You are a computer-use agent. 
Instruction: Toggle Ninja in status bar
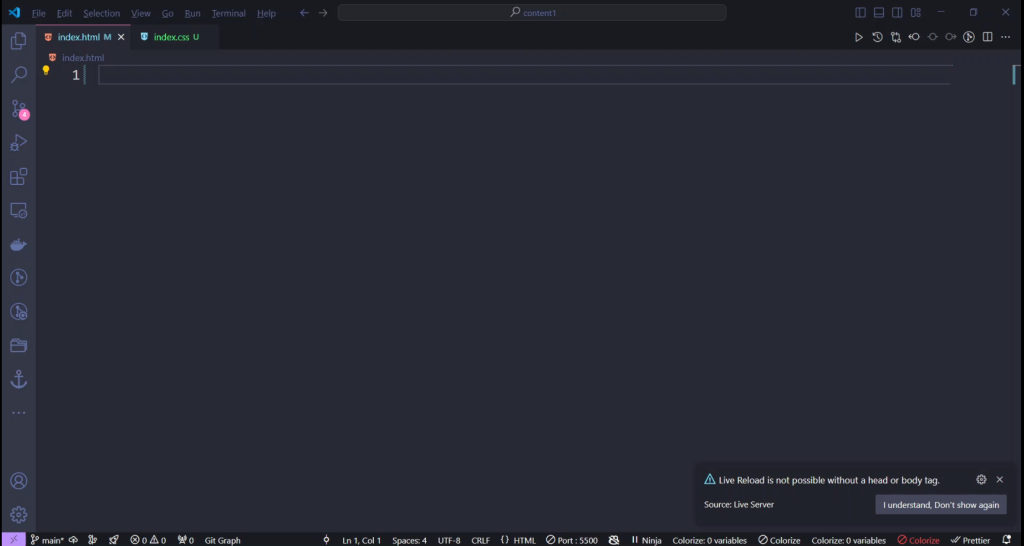tap(646, 540)
